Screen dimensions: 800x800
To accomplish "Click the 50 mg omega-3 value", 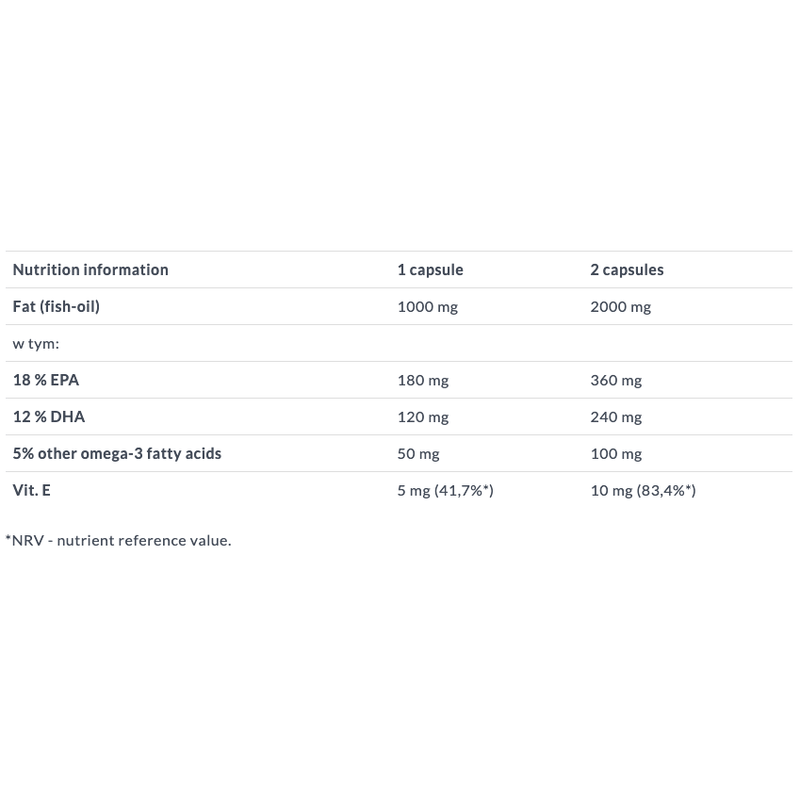I will tap(418, 454).
